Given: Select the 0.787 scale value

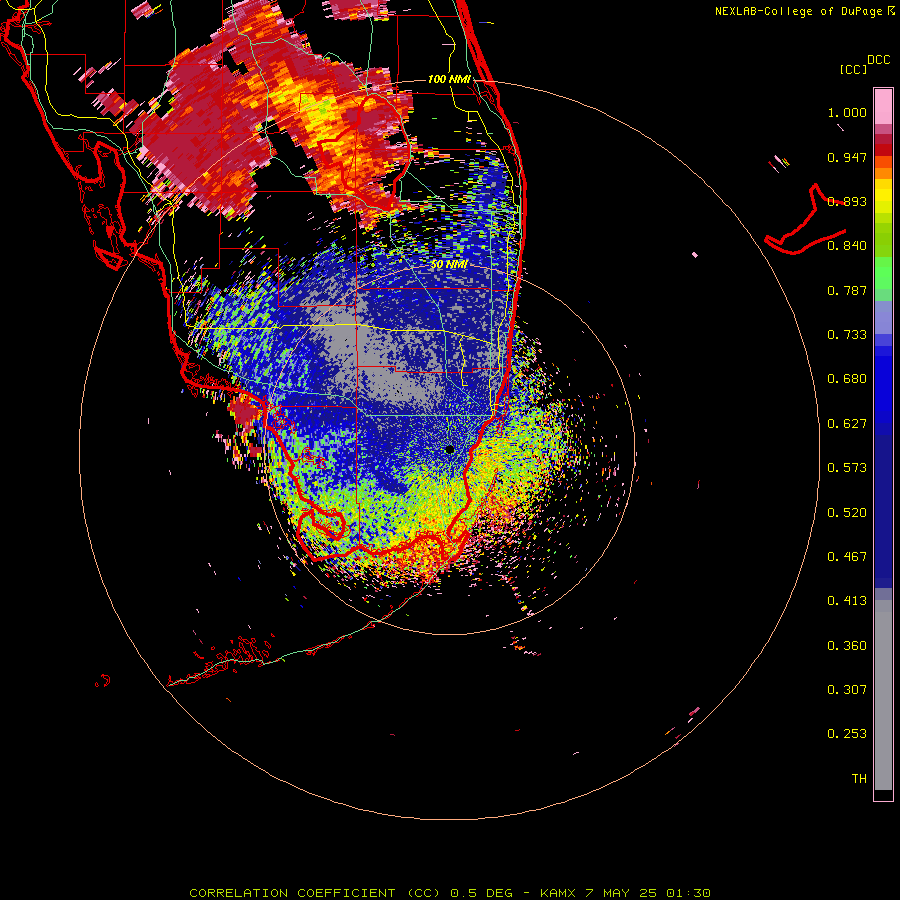Looking at the screenshot, I should 847,290.
